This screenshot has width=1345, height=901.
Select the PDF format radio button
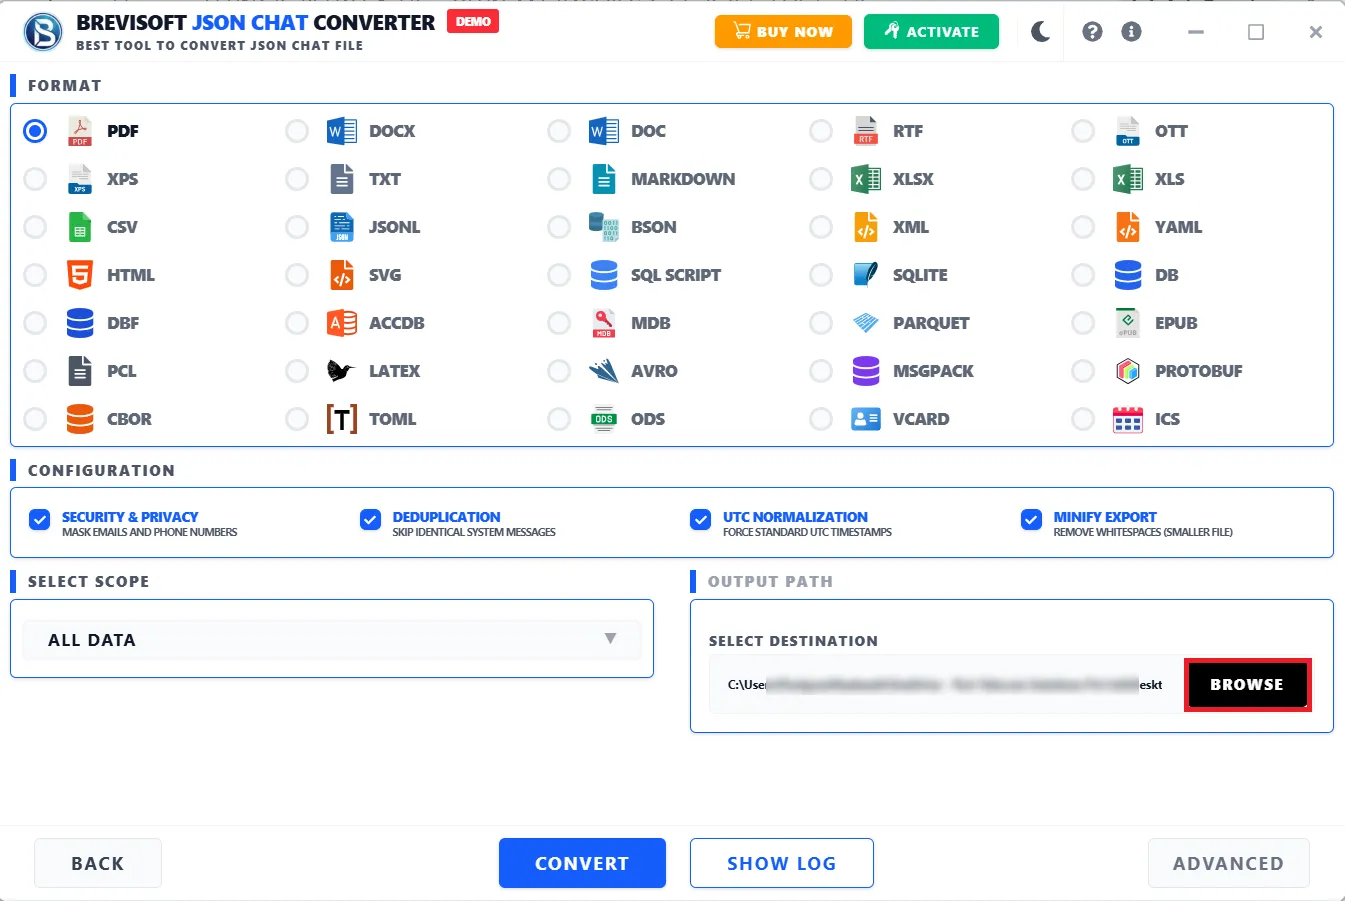(35, 131)
